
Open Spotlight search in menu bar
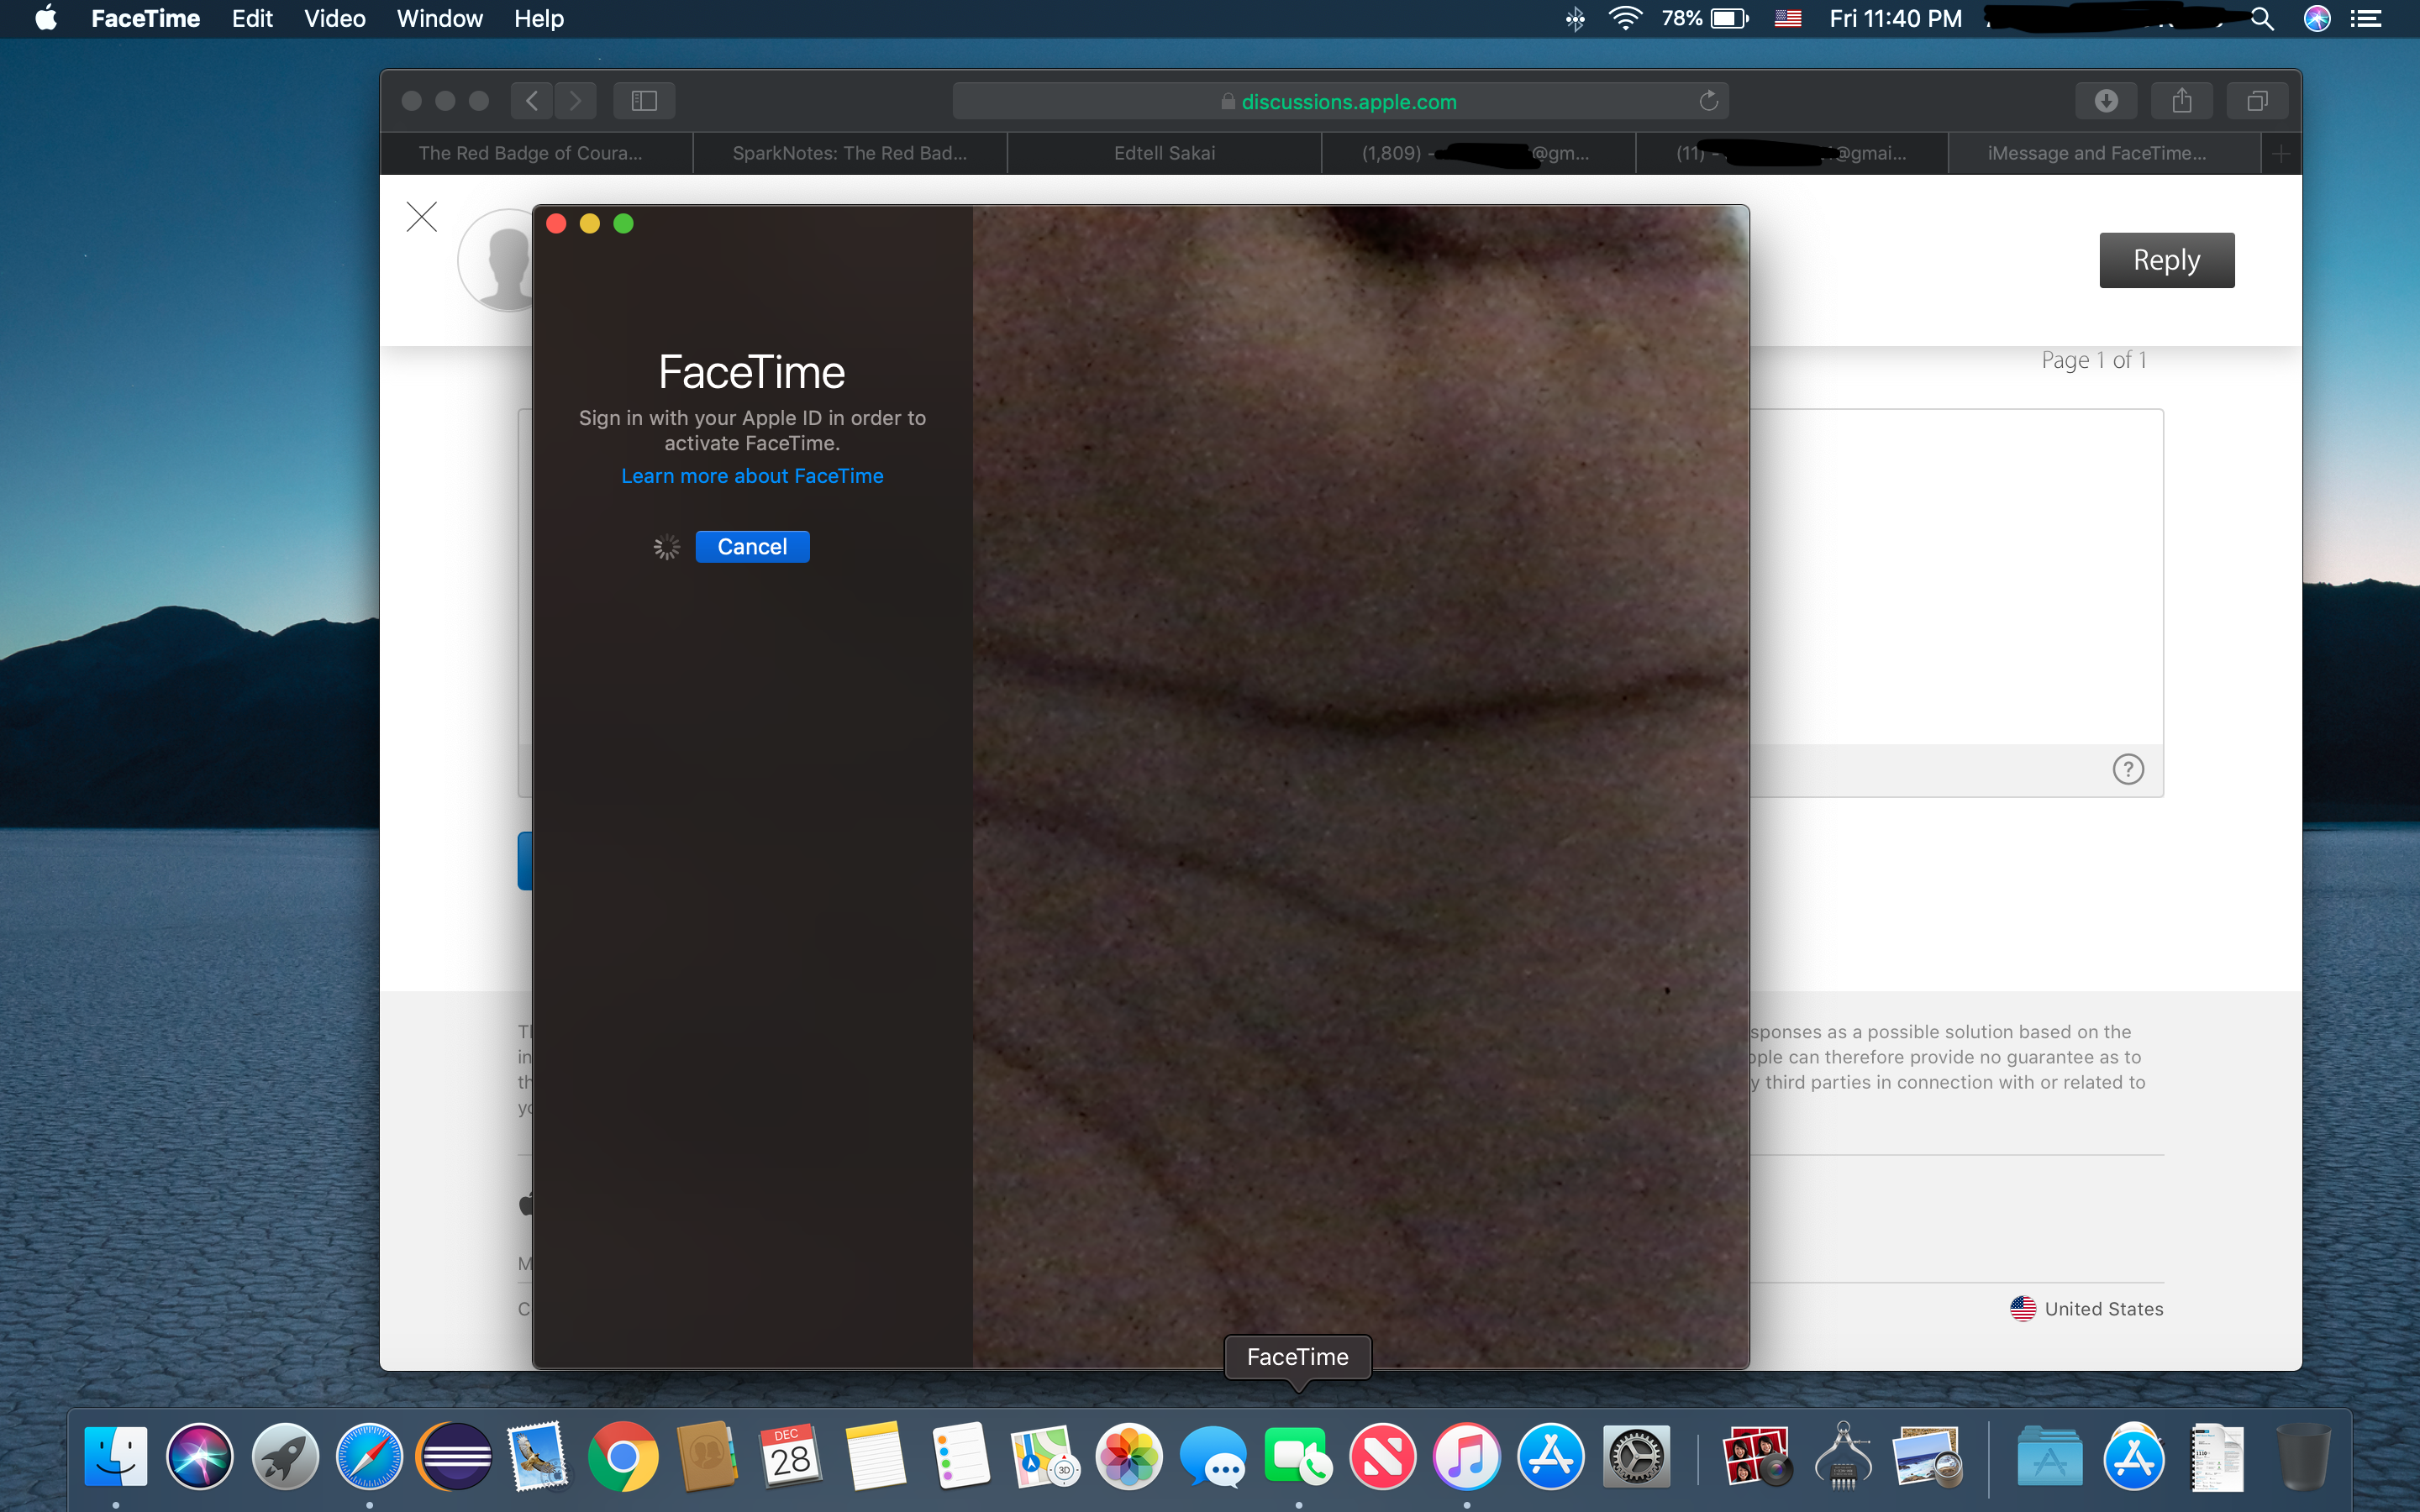[2262, 19]
